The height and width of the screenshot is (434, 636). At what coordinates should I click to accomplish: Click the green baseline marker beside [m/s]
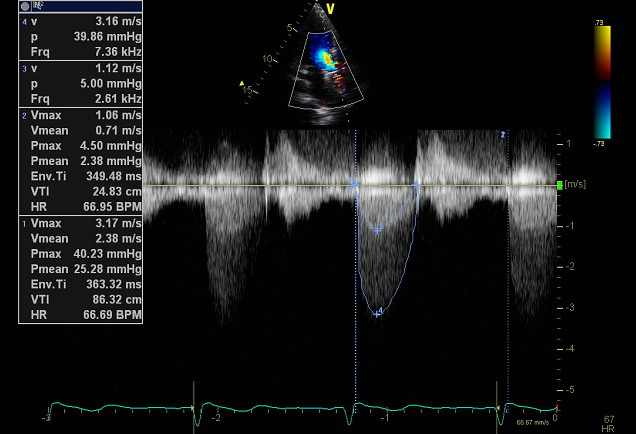tap(559, 185)
